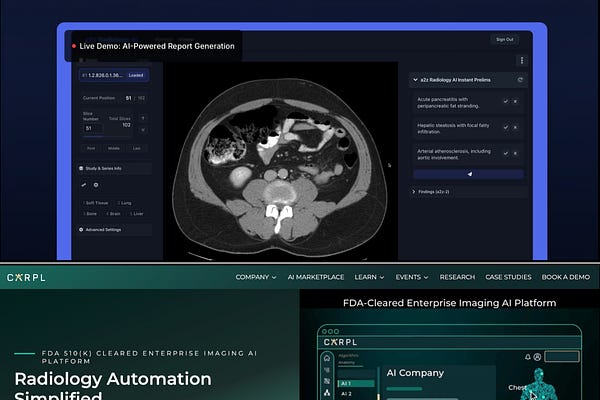
Task: Jump to the First slice
Action: coord(91,149)
